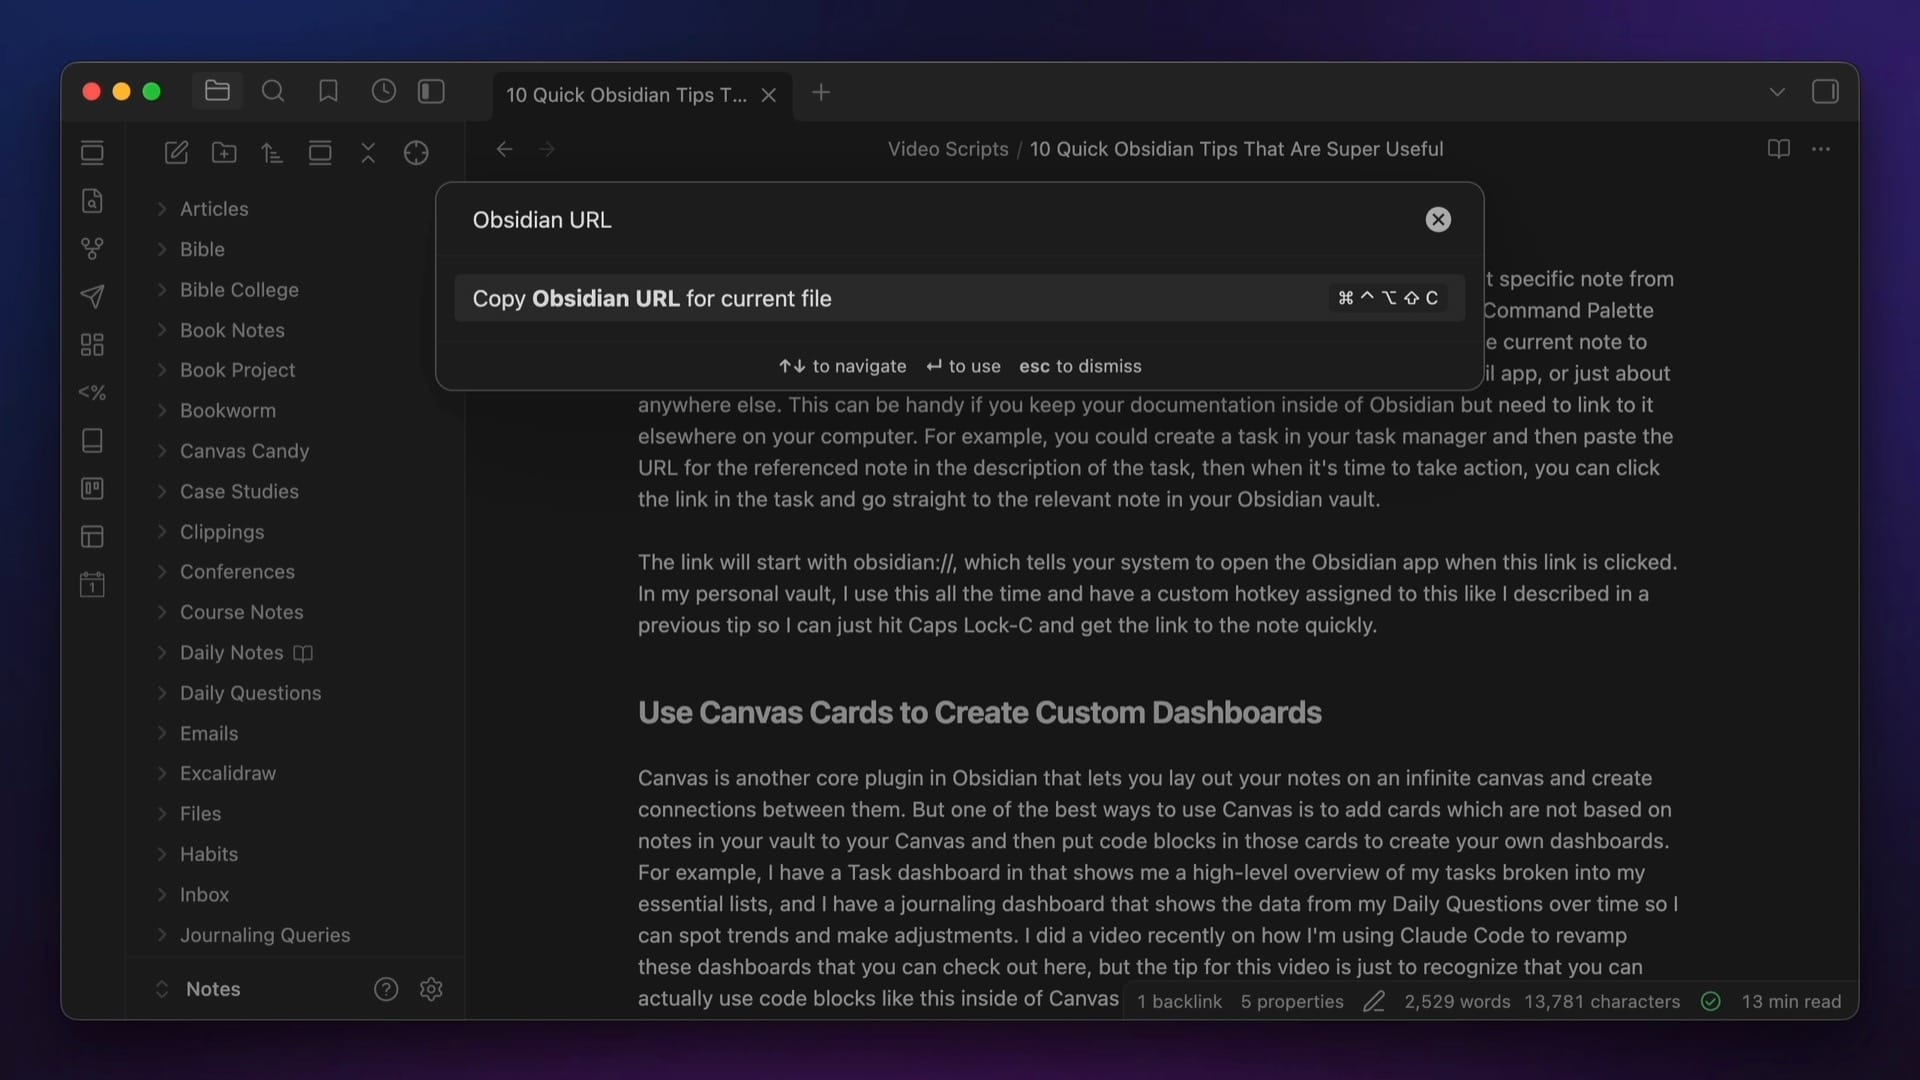This screenshot has width=1920, height=1080.
Task: Click the new folder icon
Action: [x=224, y=152]
